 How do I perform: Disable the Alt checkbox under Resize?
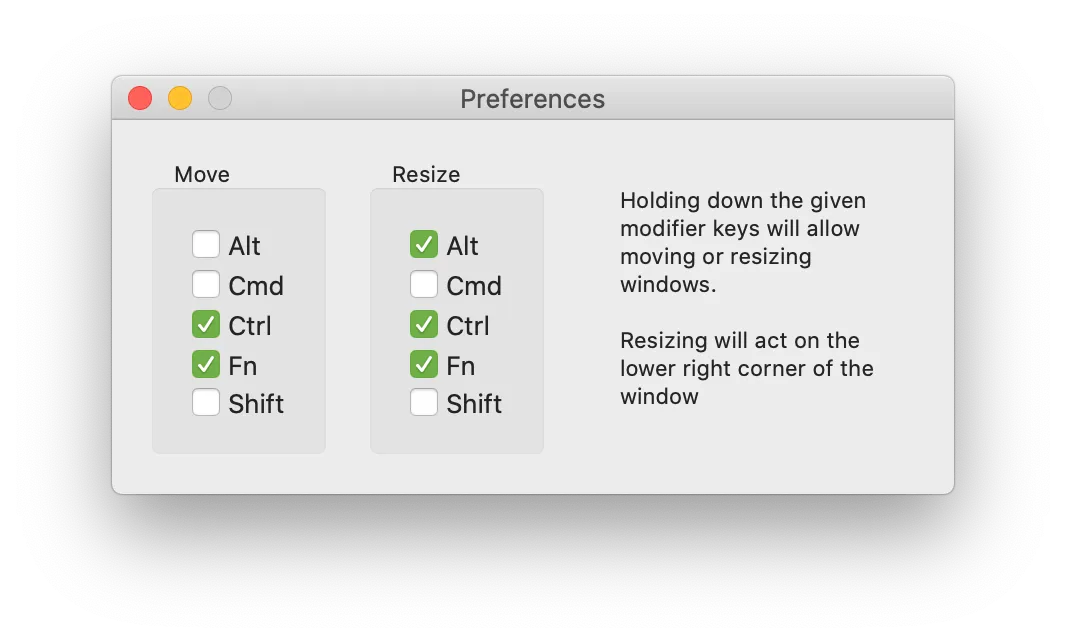(x=423, y=244)
